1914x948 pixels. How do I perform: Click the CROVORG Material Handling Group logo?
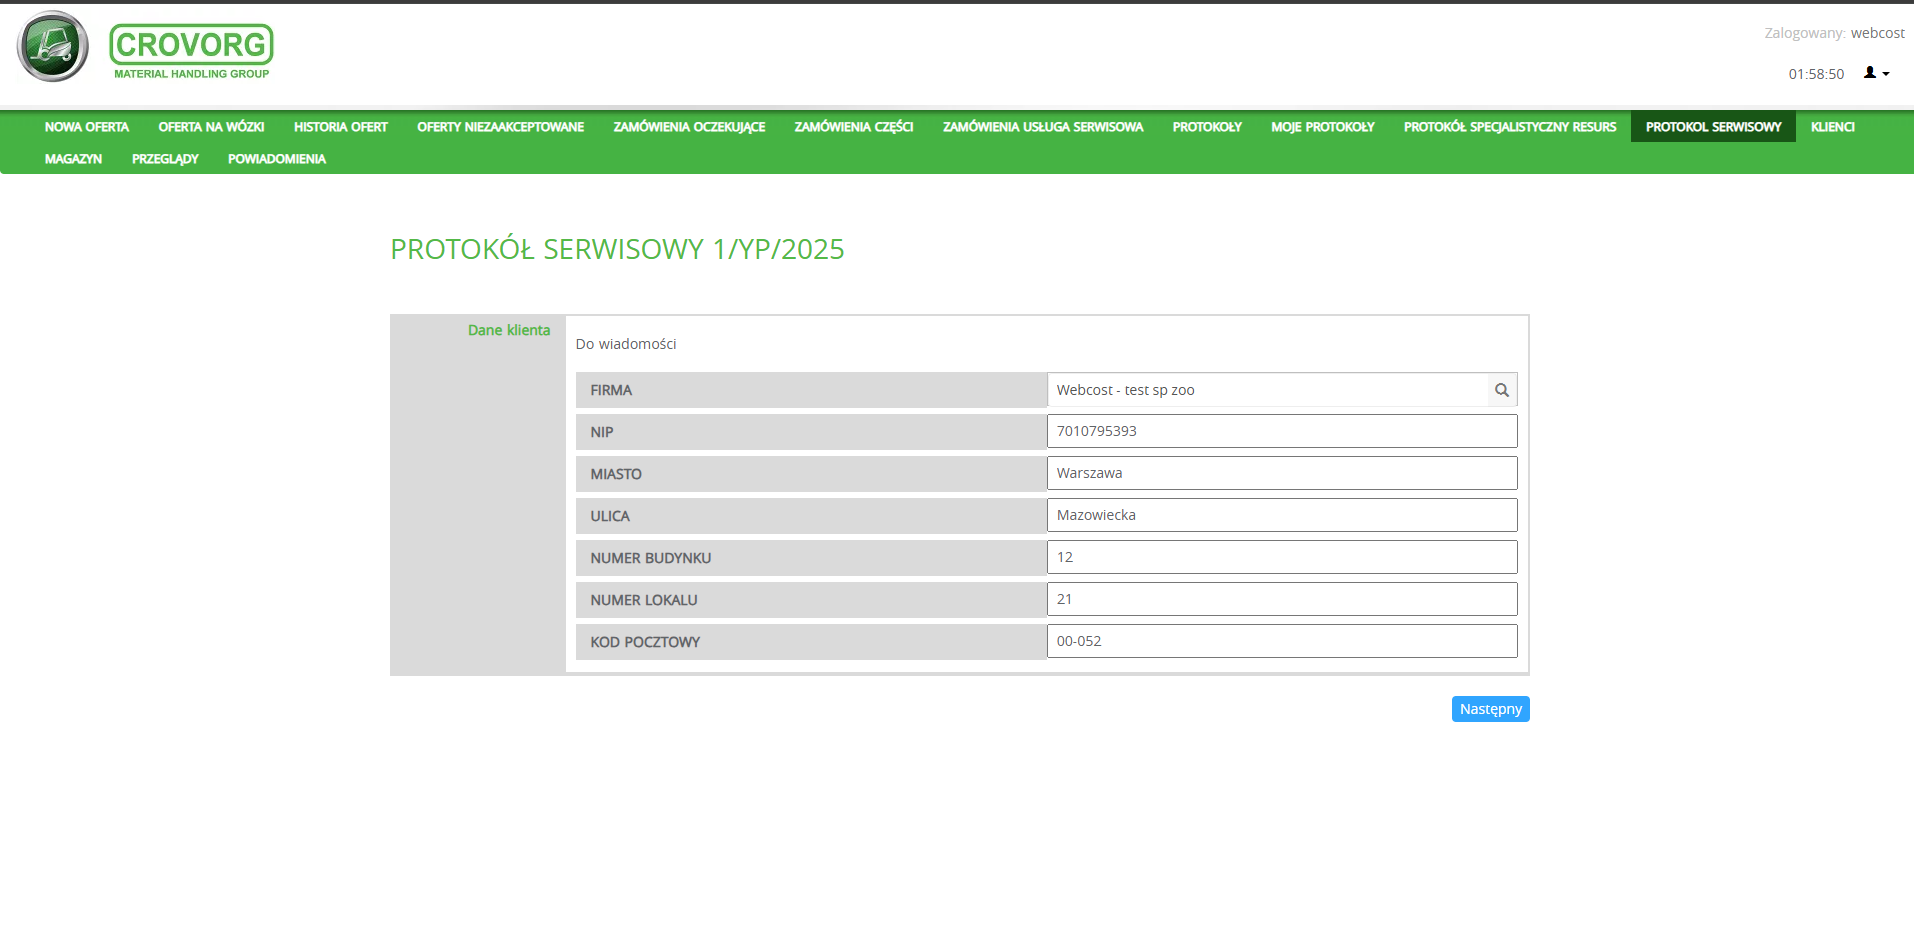pos(191,52)
